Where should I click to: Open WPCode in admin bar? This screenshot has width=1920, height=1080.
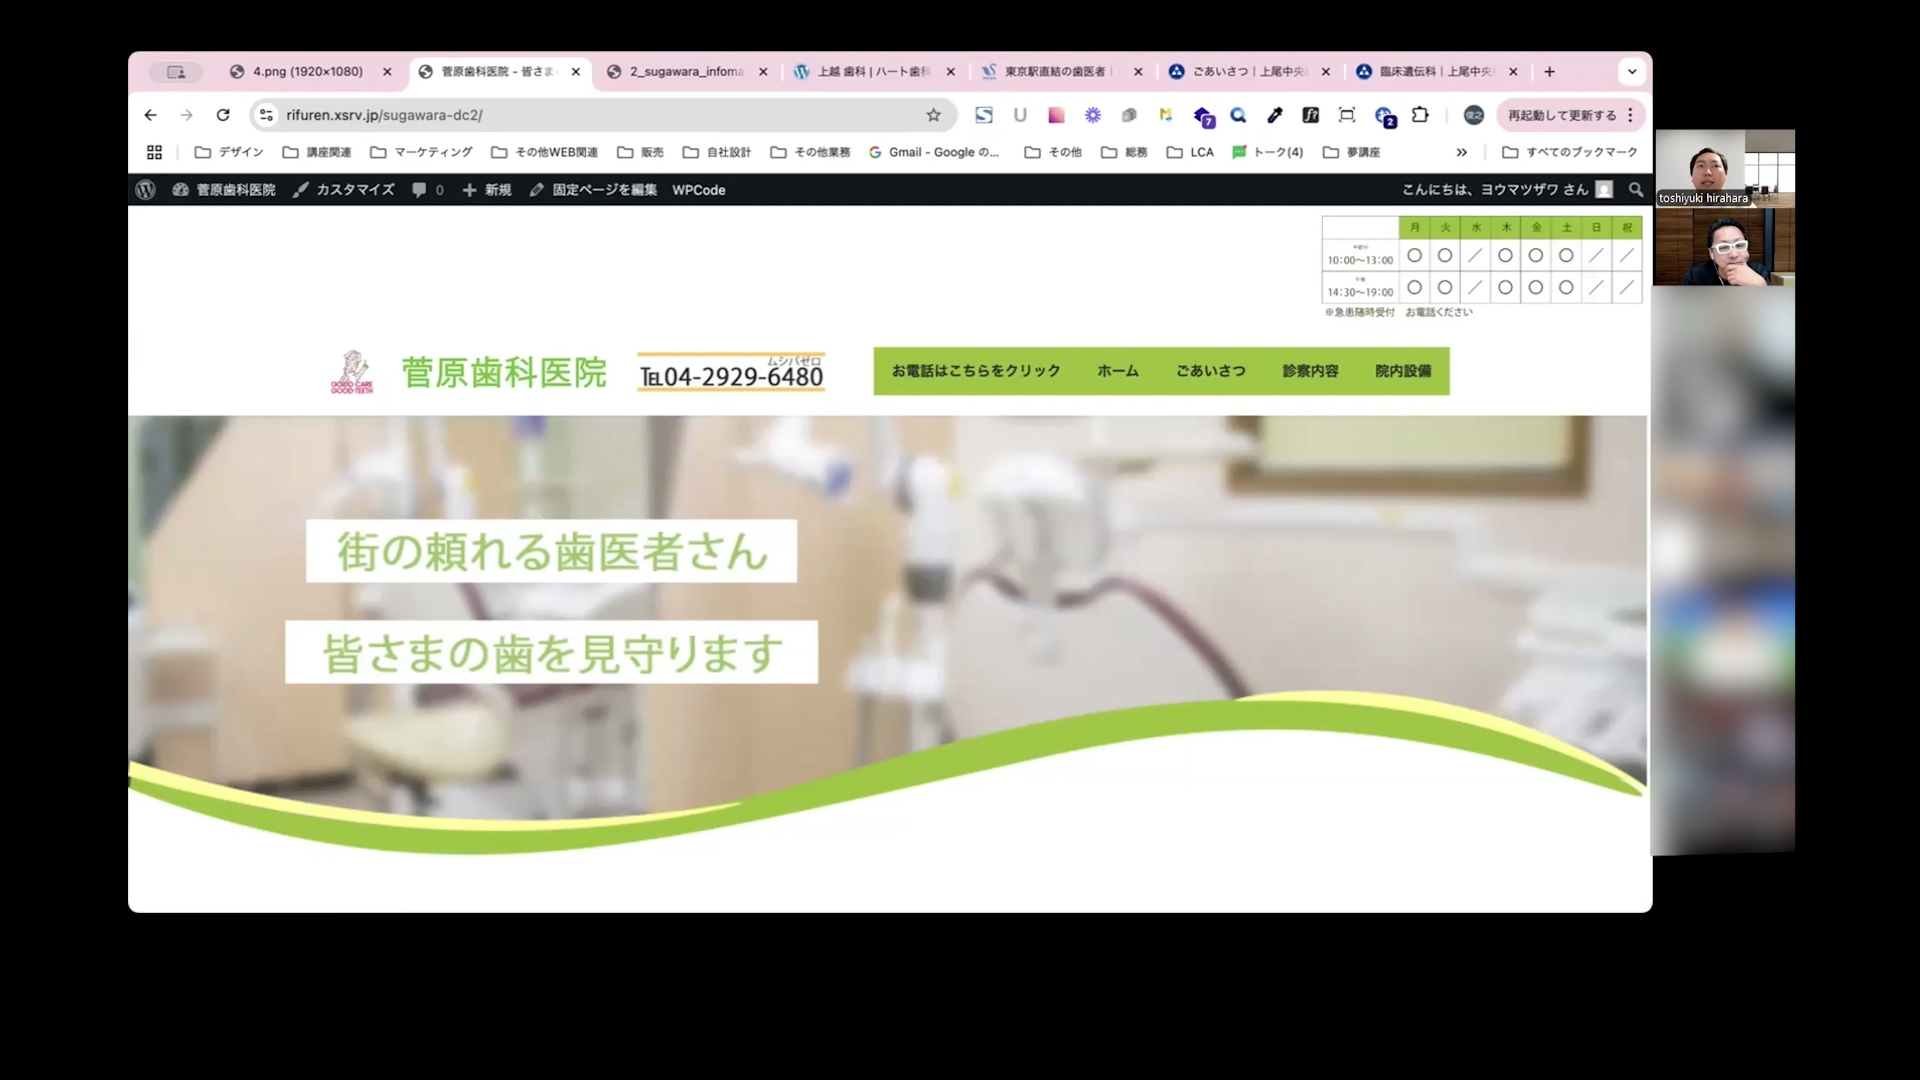[x=698, y=189]
